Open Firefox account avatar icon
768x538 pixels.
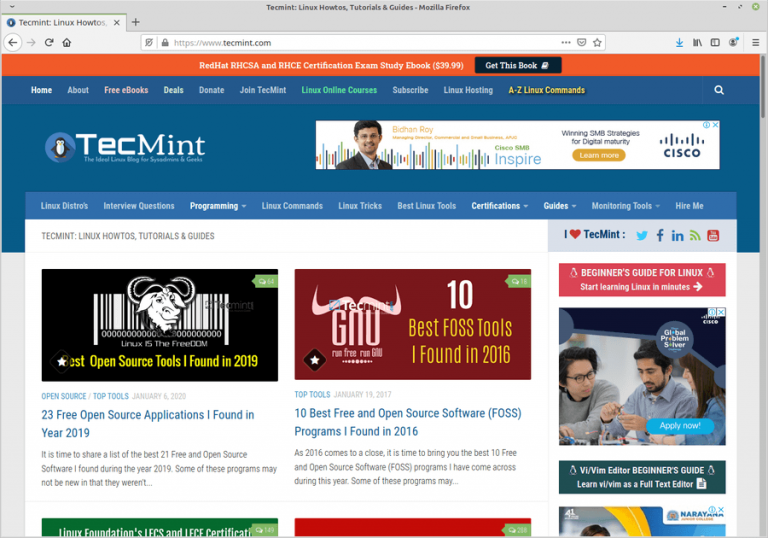tap(733, 43)
